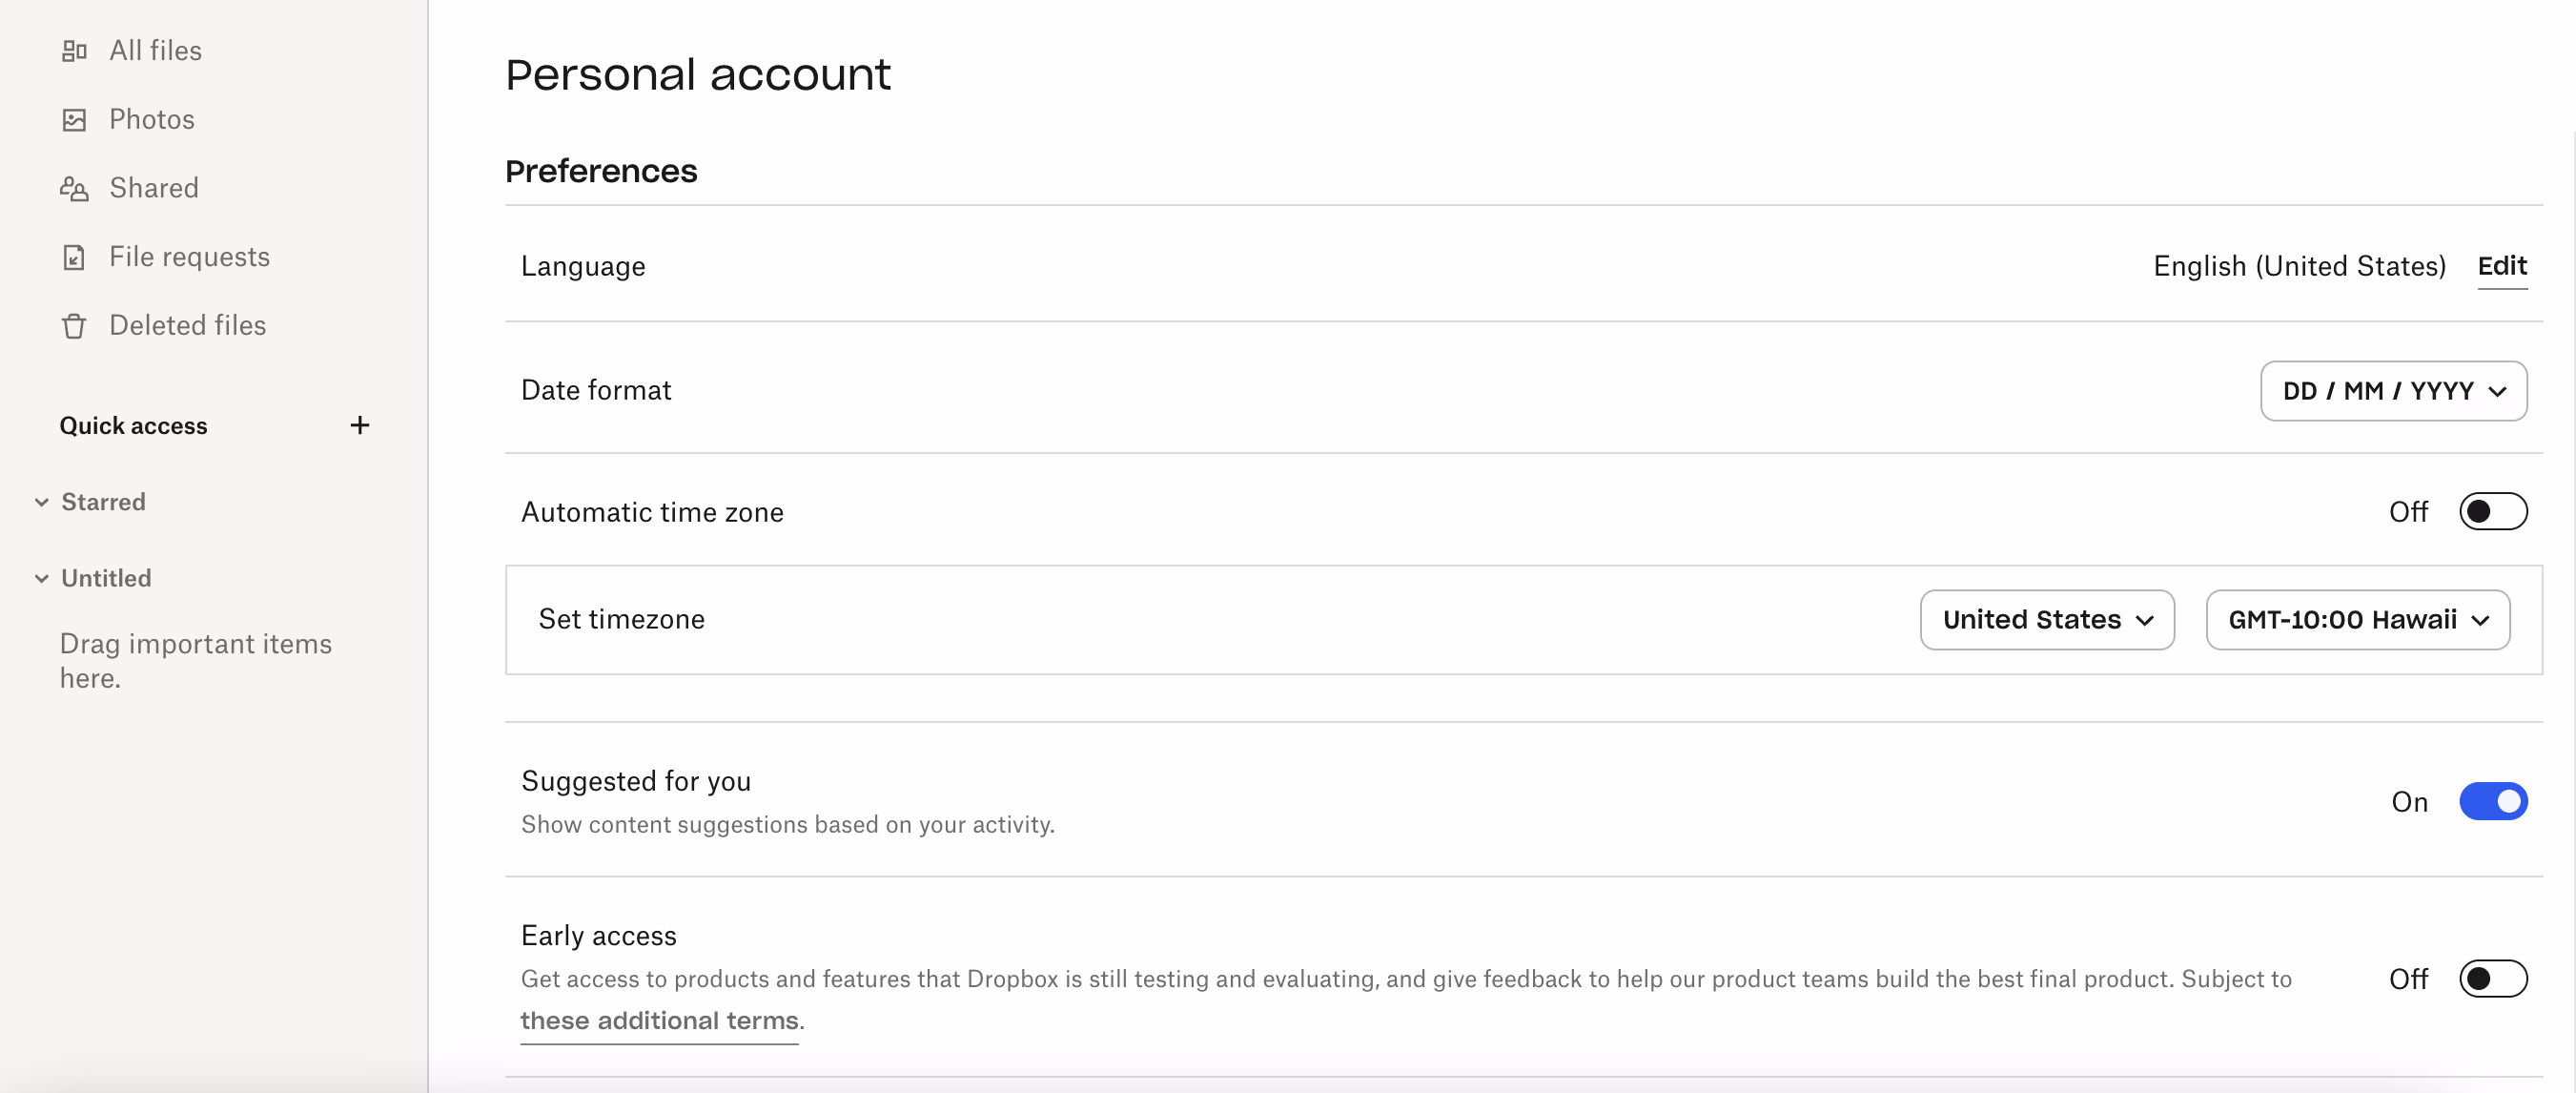2576x1093 pixels.
Task: Click the Quick access heading
Action: [x=133, y=426]
